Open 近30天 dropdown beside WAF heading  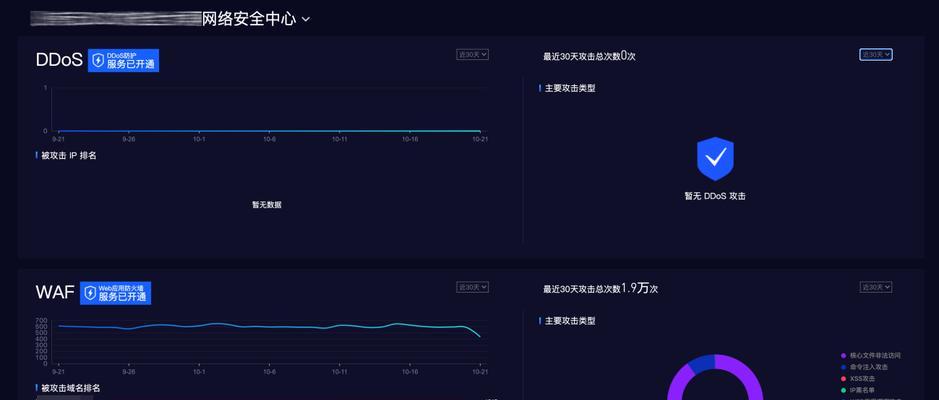472,287
